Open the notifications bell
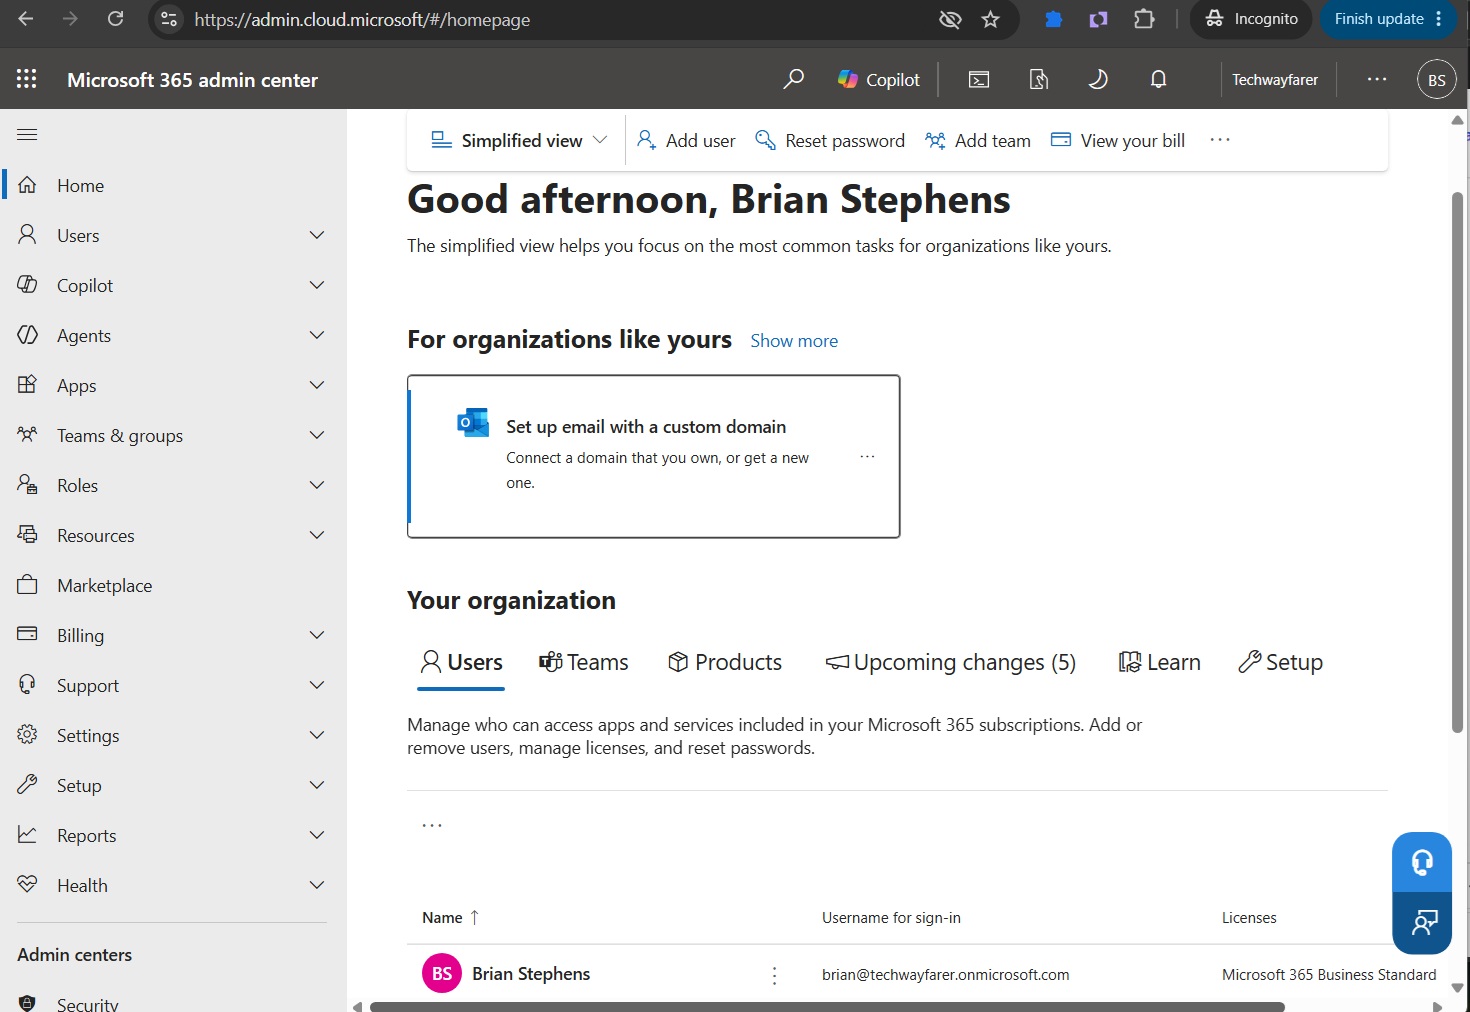The height and width of the screenshot is (1012, 1470). coord(1158,79)
